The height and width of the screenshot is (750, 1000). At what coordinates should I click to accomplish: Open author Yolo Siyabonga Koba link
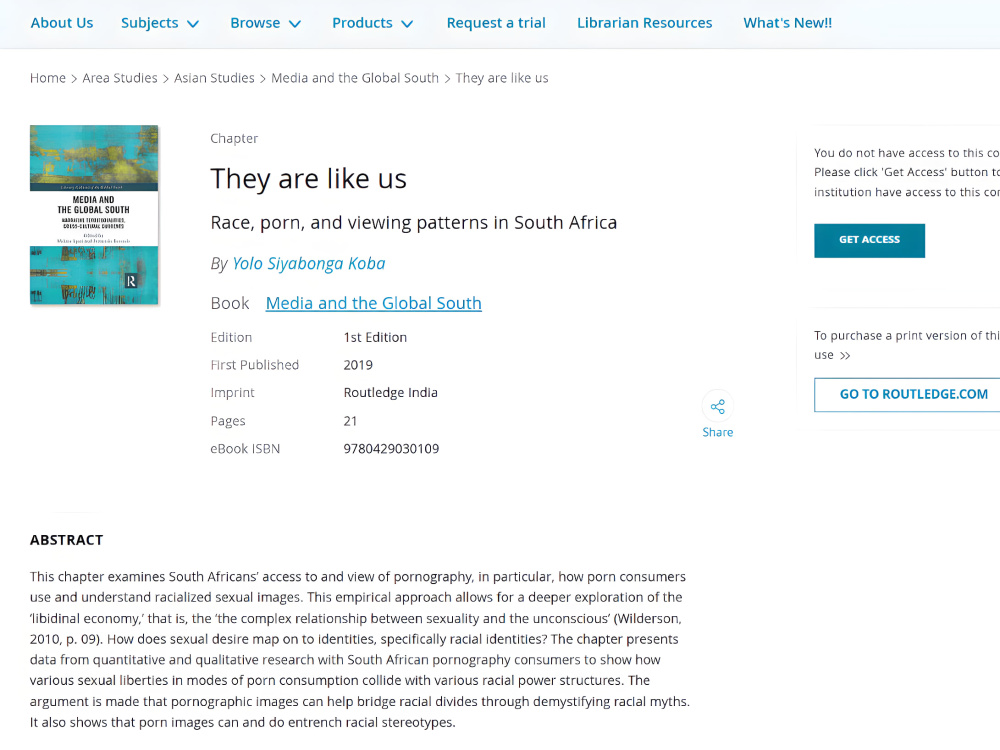[309, 263]
